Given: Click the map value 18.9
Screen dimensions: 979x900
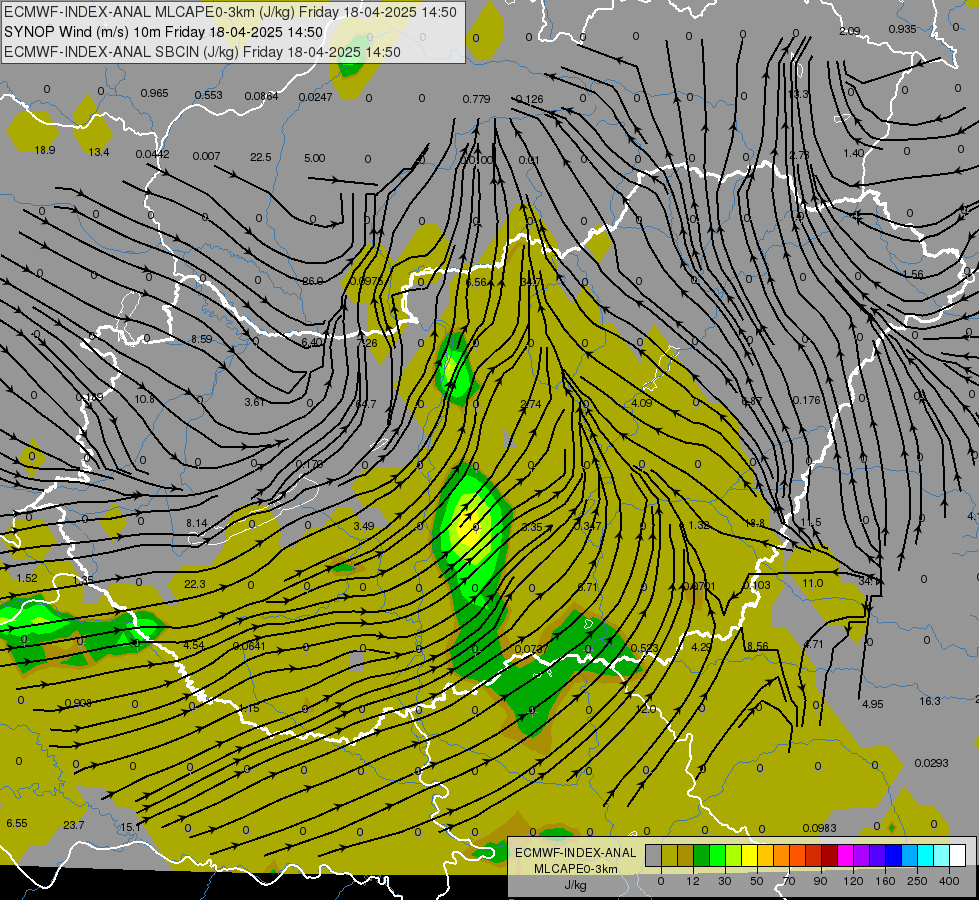Looking at the screenshot, I should (45, 150).
